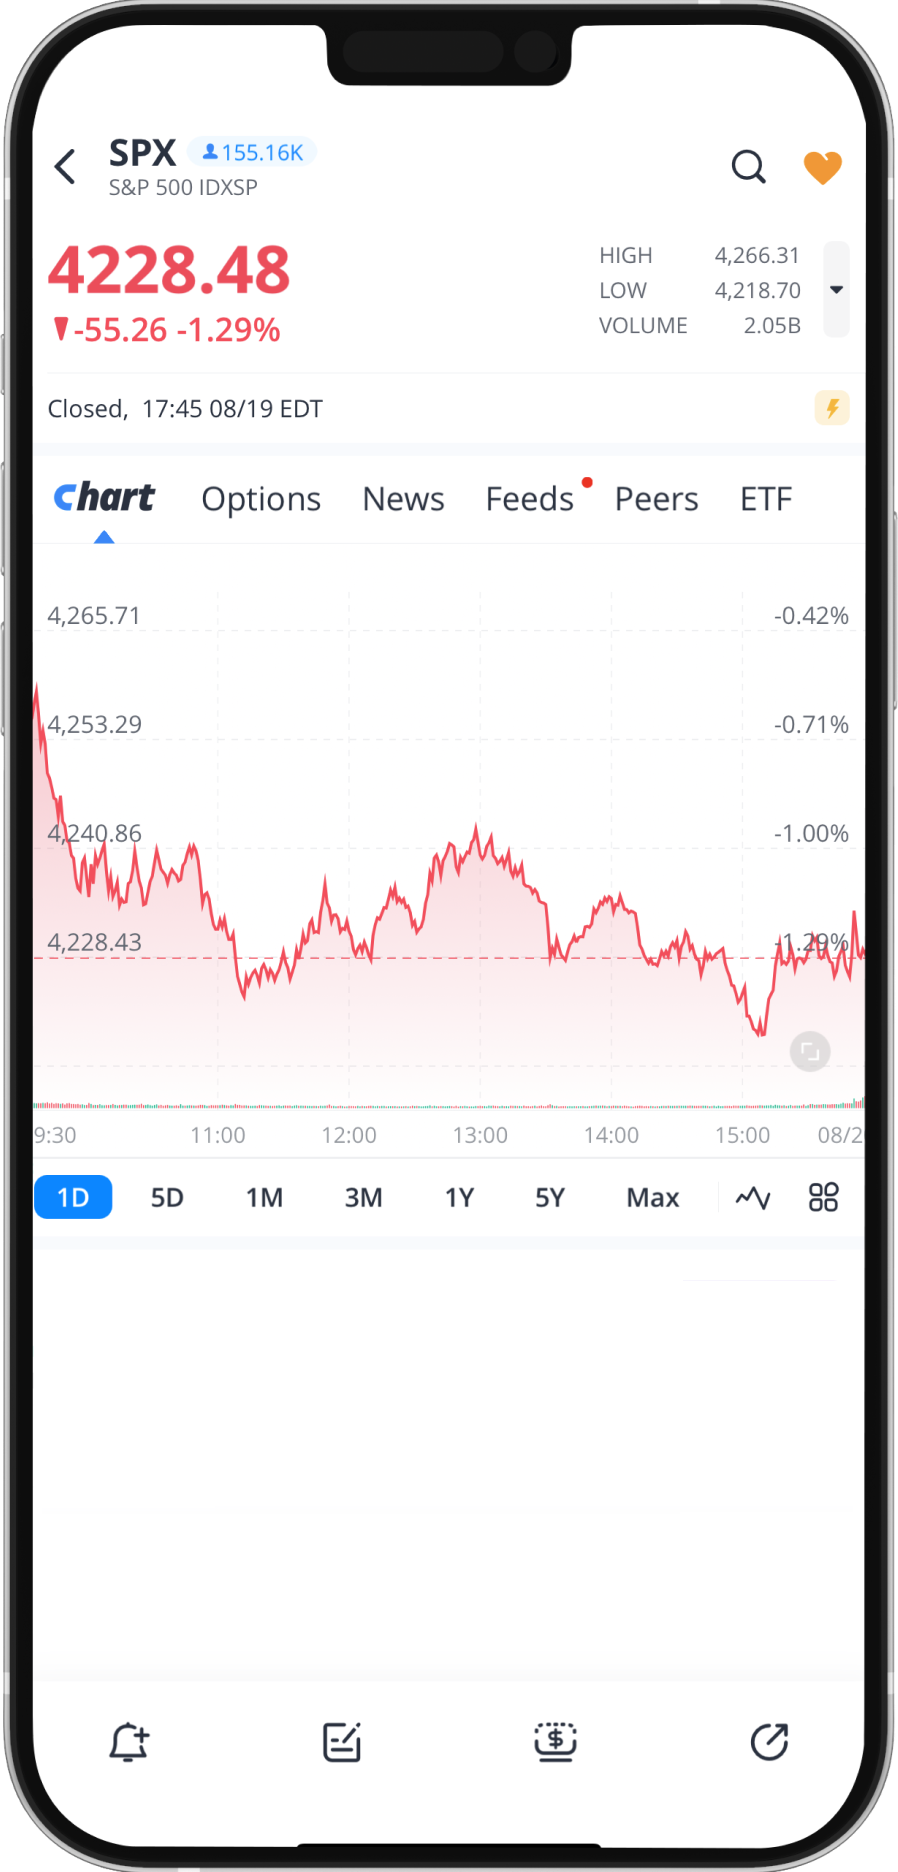Select the 5D time range
This screenshot has width=898, height=1872.
coord(167,1198)
